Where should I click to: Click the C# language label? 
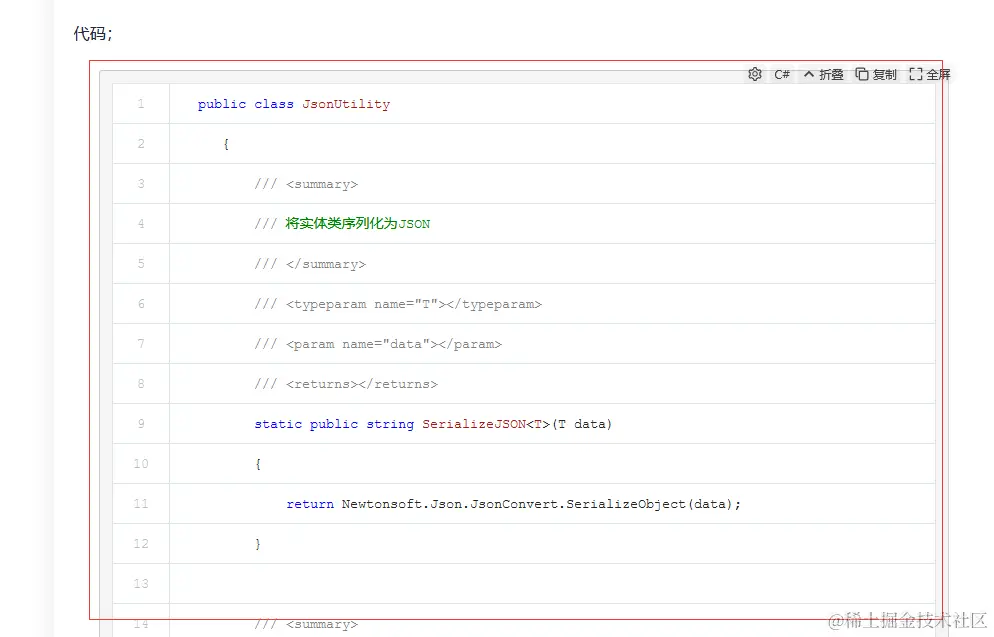coord(782,75)
